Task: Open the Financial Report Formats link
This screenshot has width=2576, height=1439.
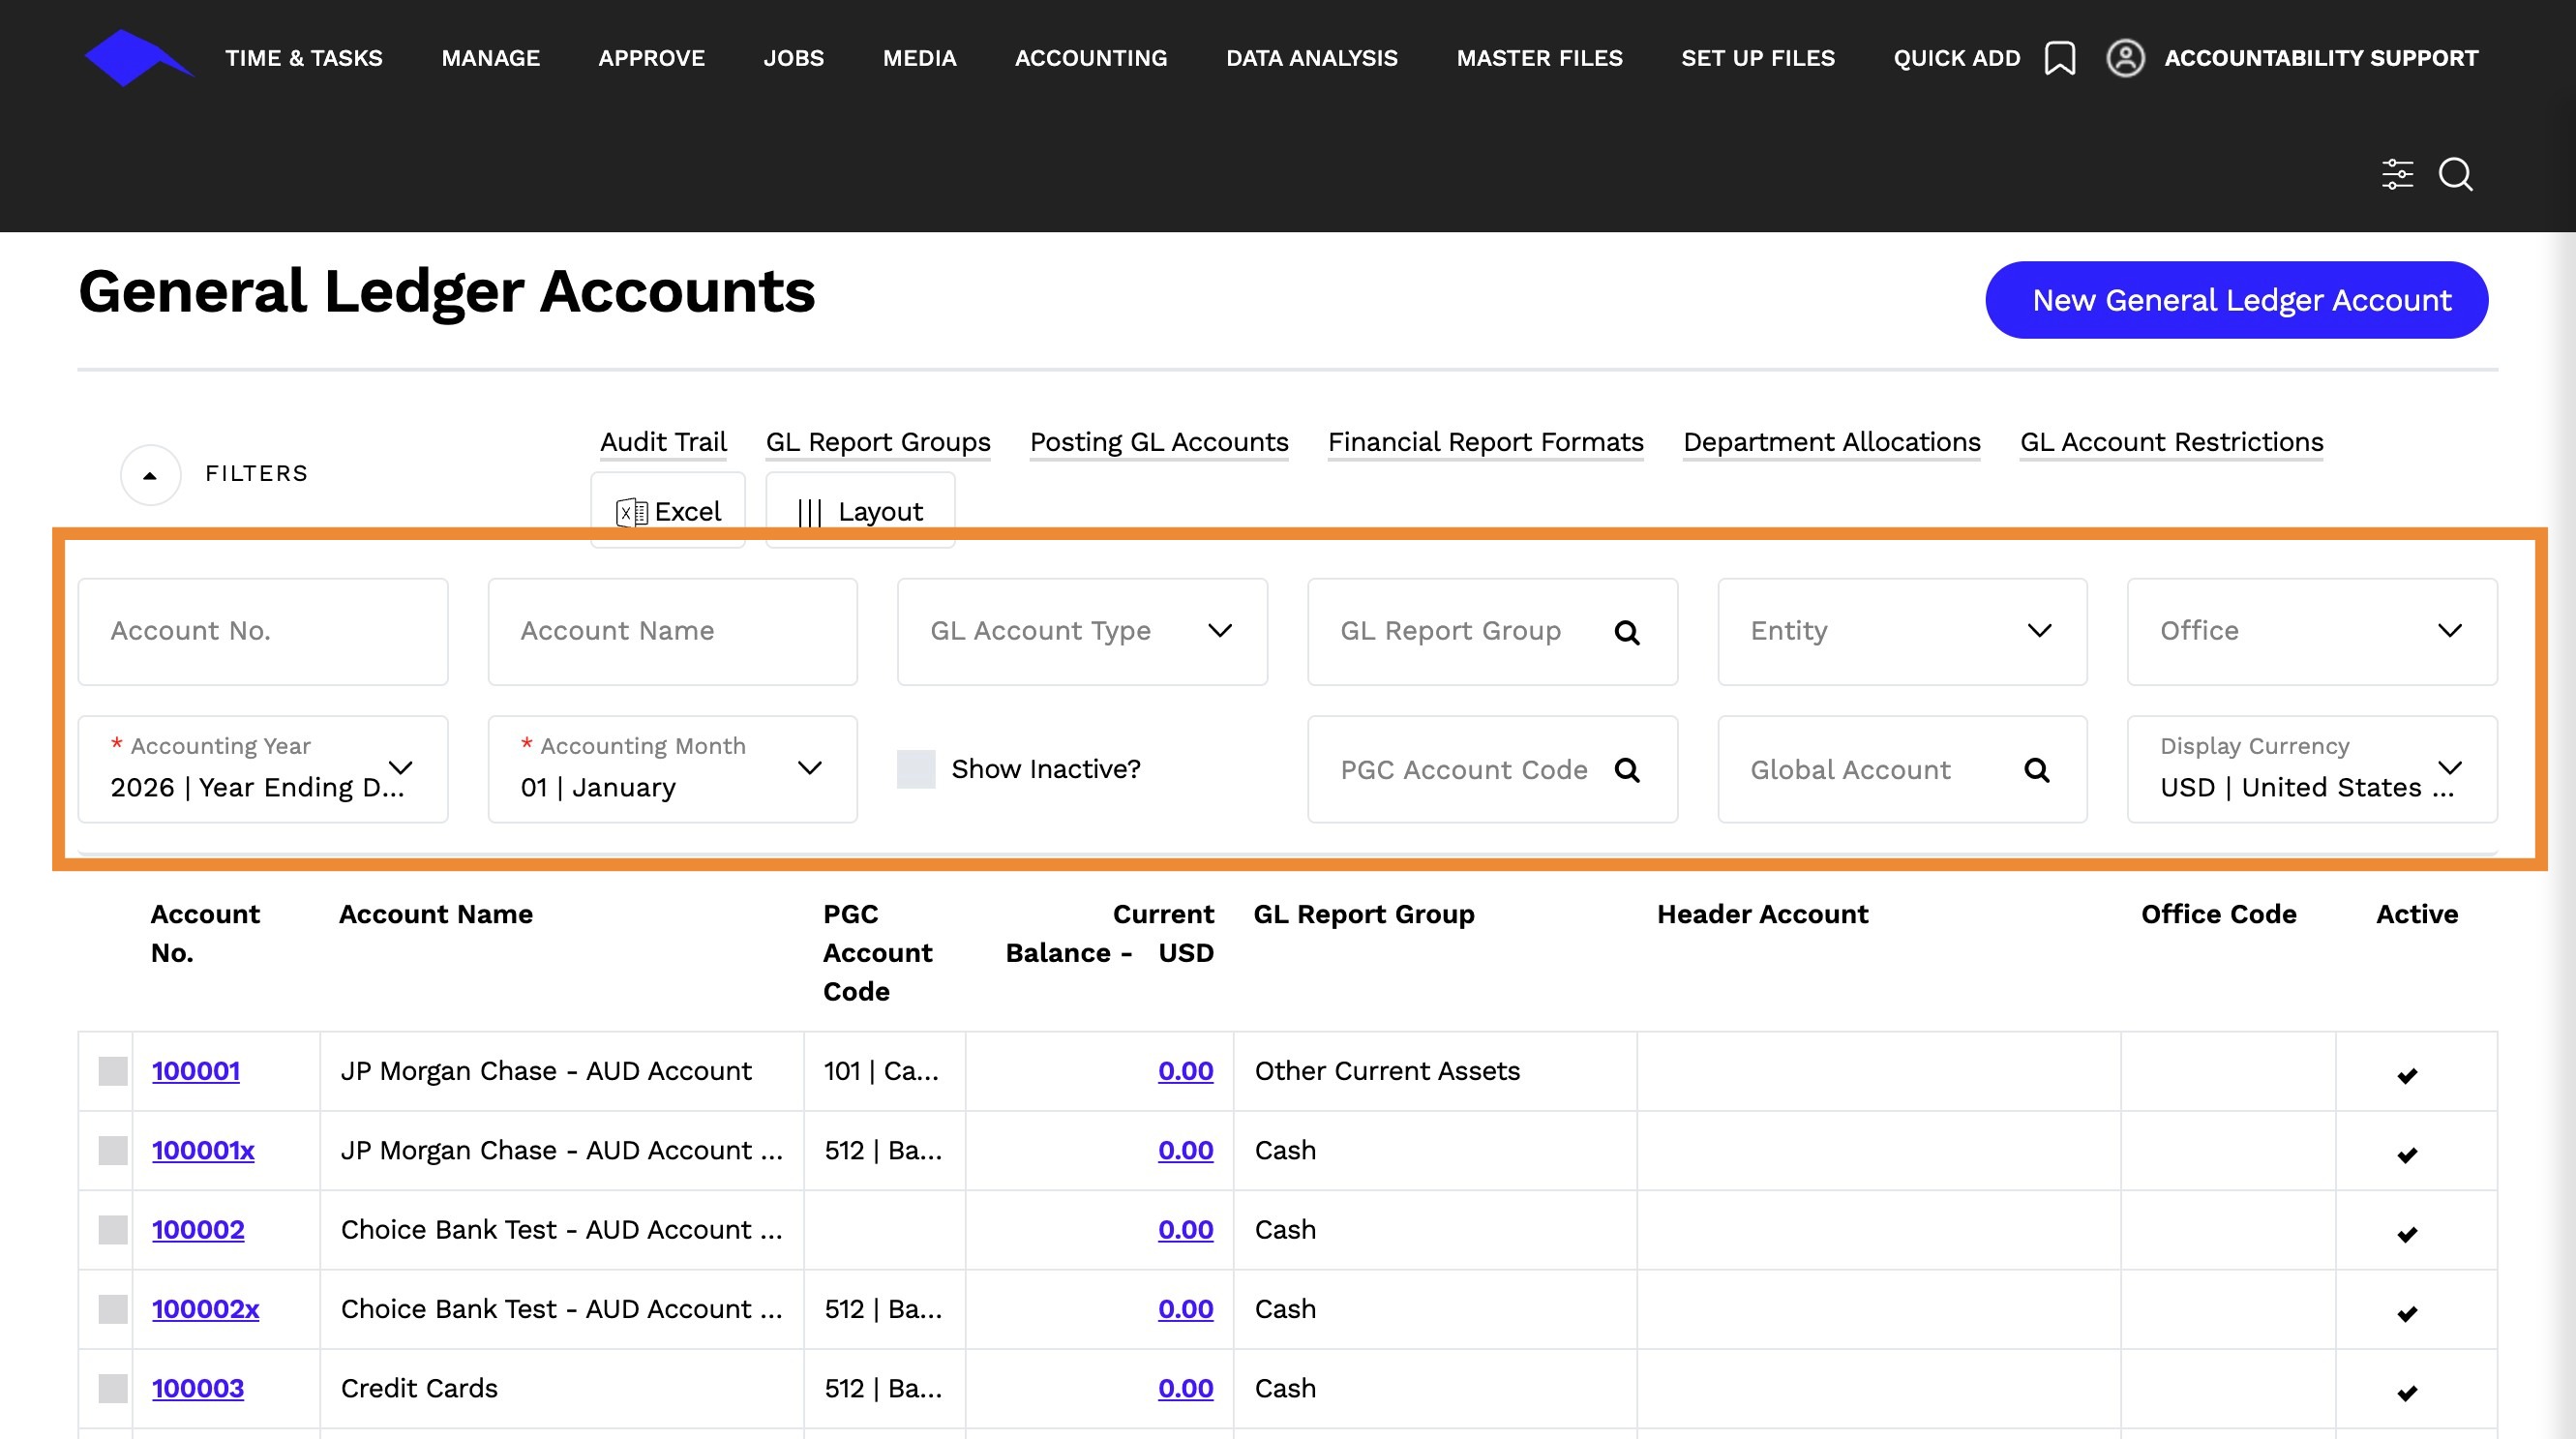Action: coord(1486,442)
